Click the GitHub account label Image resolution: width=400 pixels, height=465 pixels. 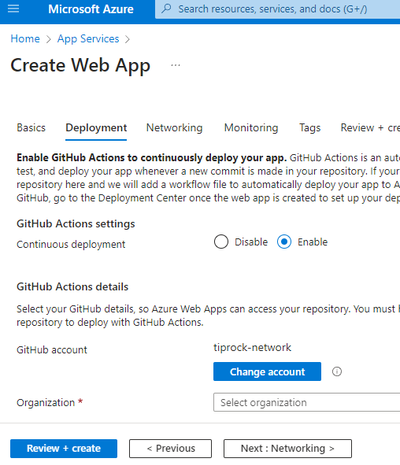(x=52, y=350)
